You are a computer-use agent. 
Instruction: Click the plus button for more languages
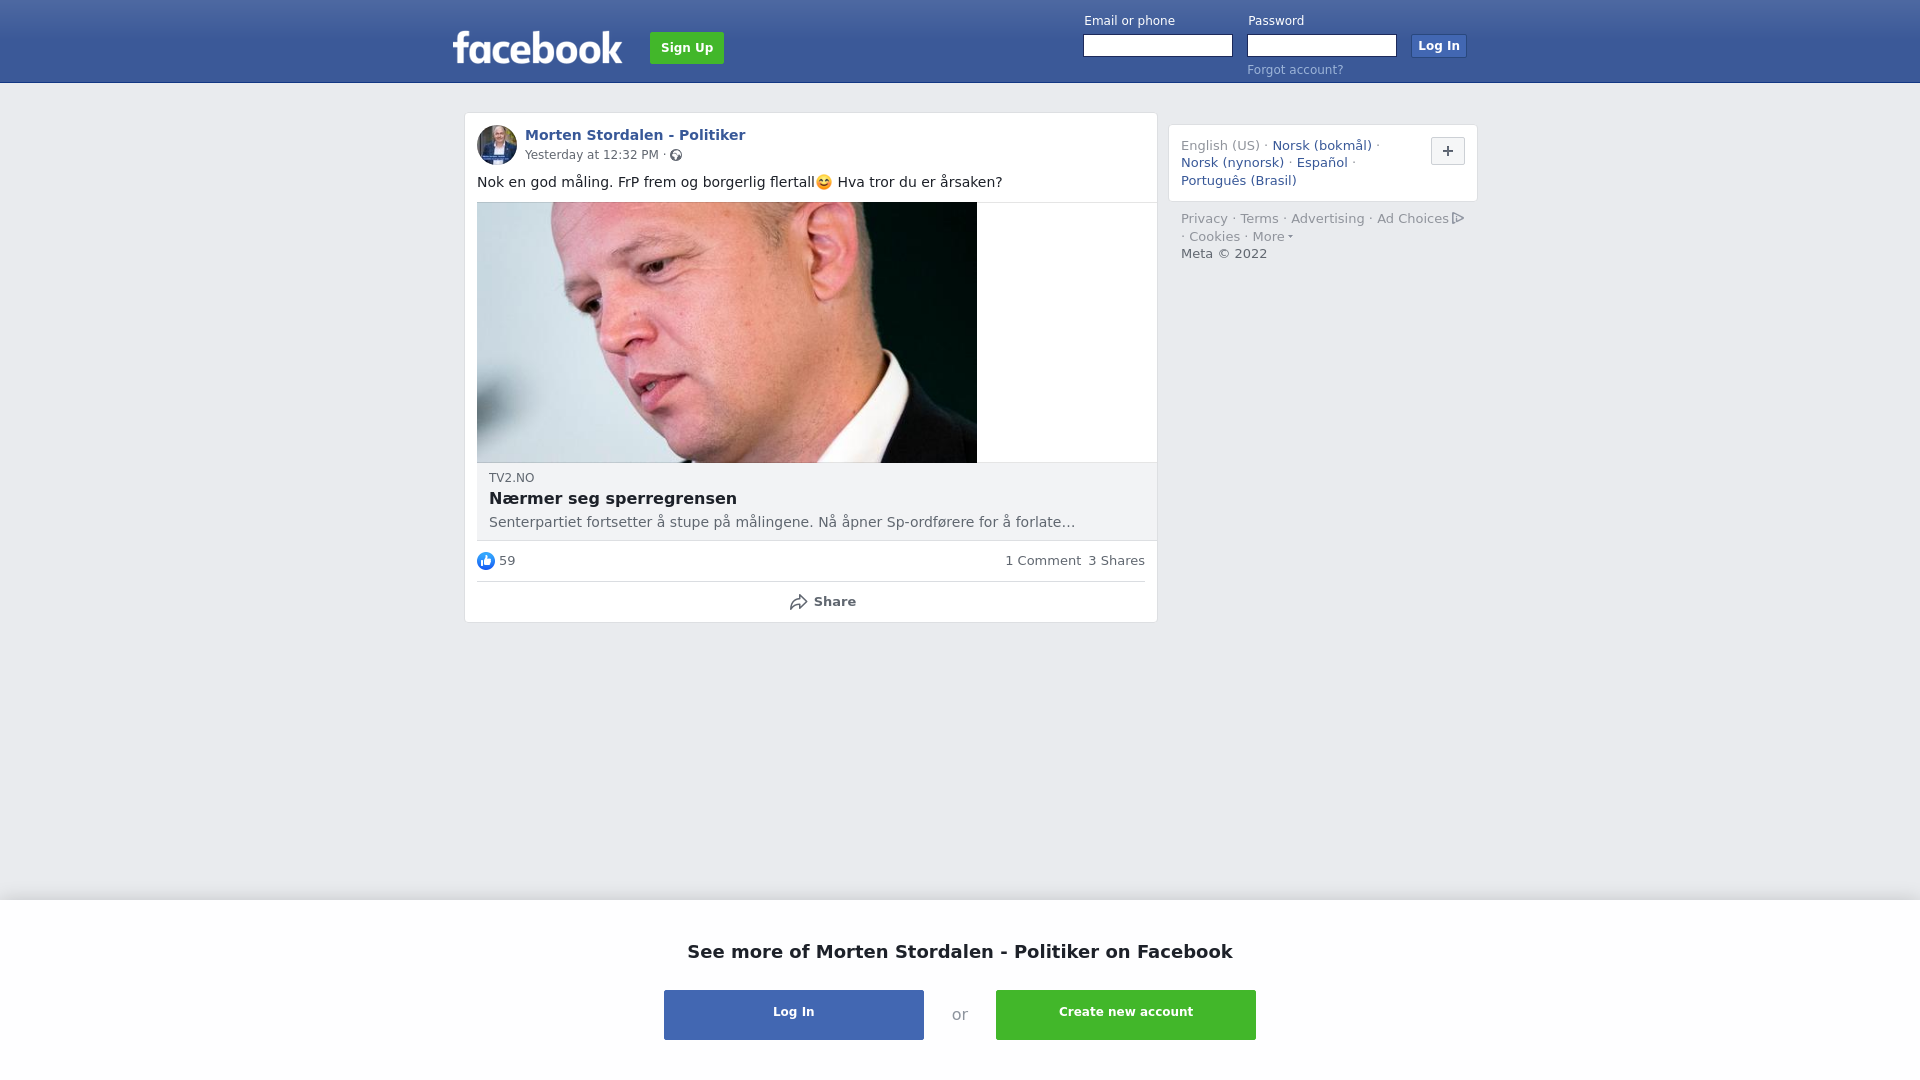click(x=1448, y=151)
